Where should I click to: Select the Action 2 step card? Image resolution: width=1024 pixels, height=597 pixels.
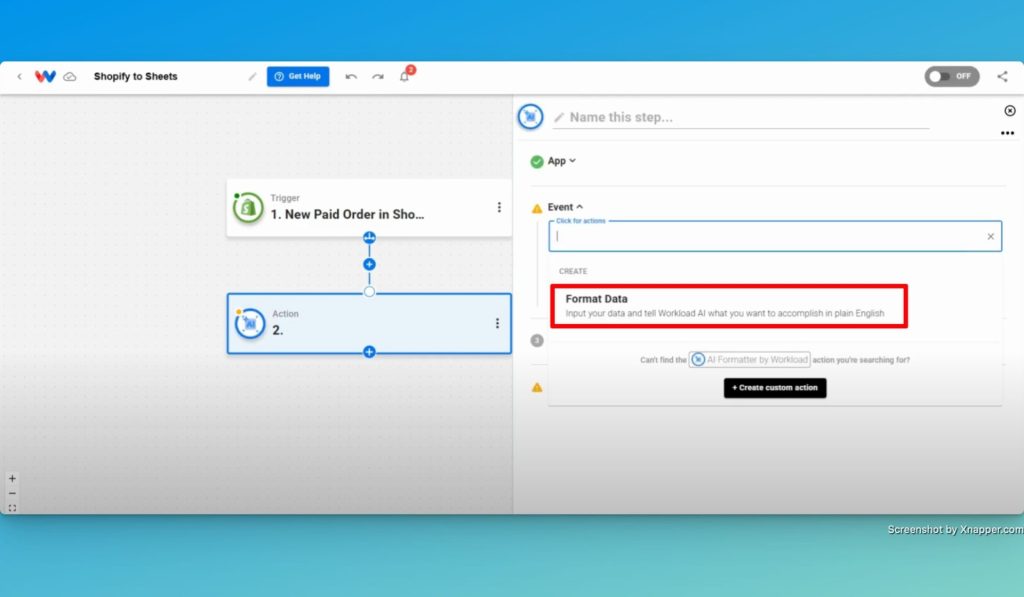click(369, 323)
